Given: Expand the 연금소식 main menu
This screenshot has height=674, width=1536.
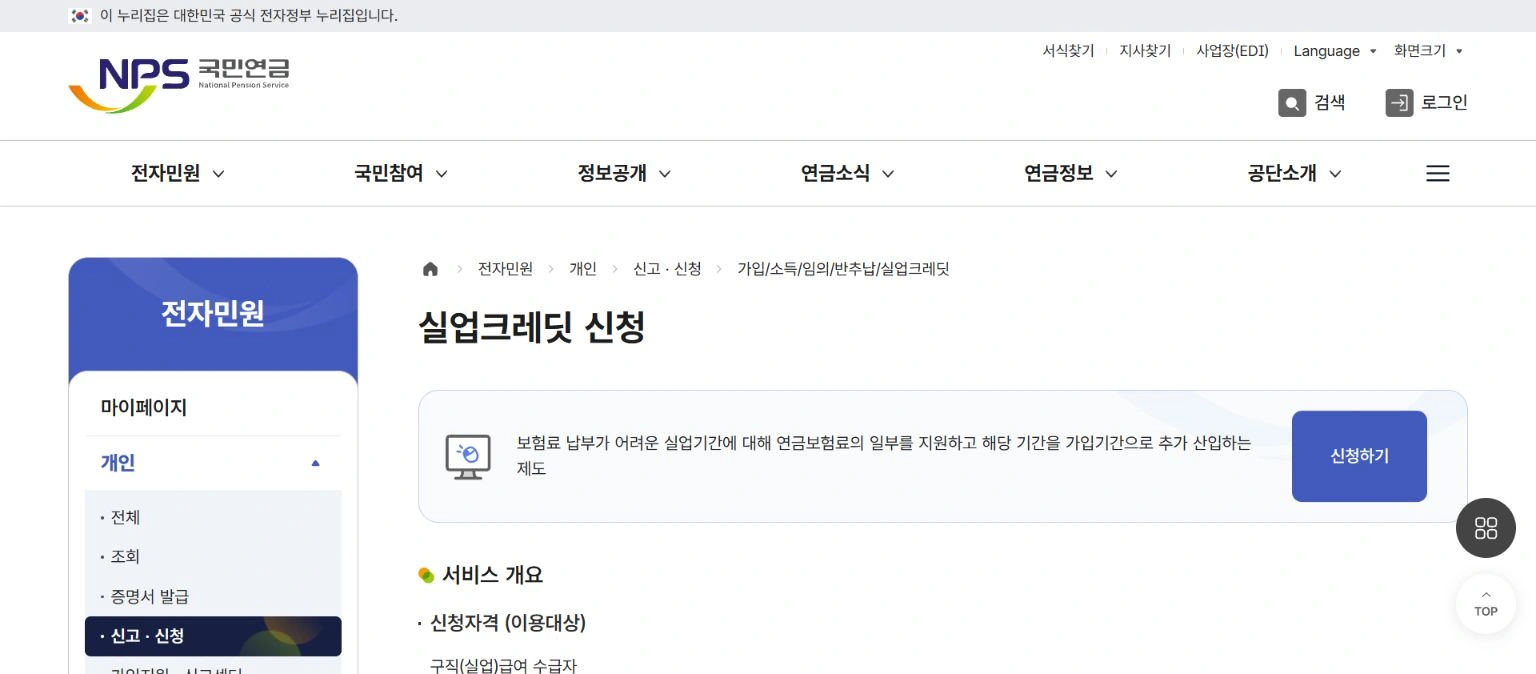Looking at the screenshot, I should coord(848,174).
